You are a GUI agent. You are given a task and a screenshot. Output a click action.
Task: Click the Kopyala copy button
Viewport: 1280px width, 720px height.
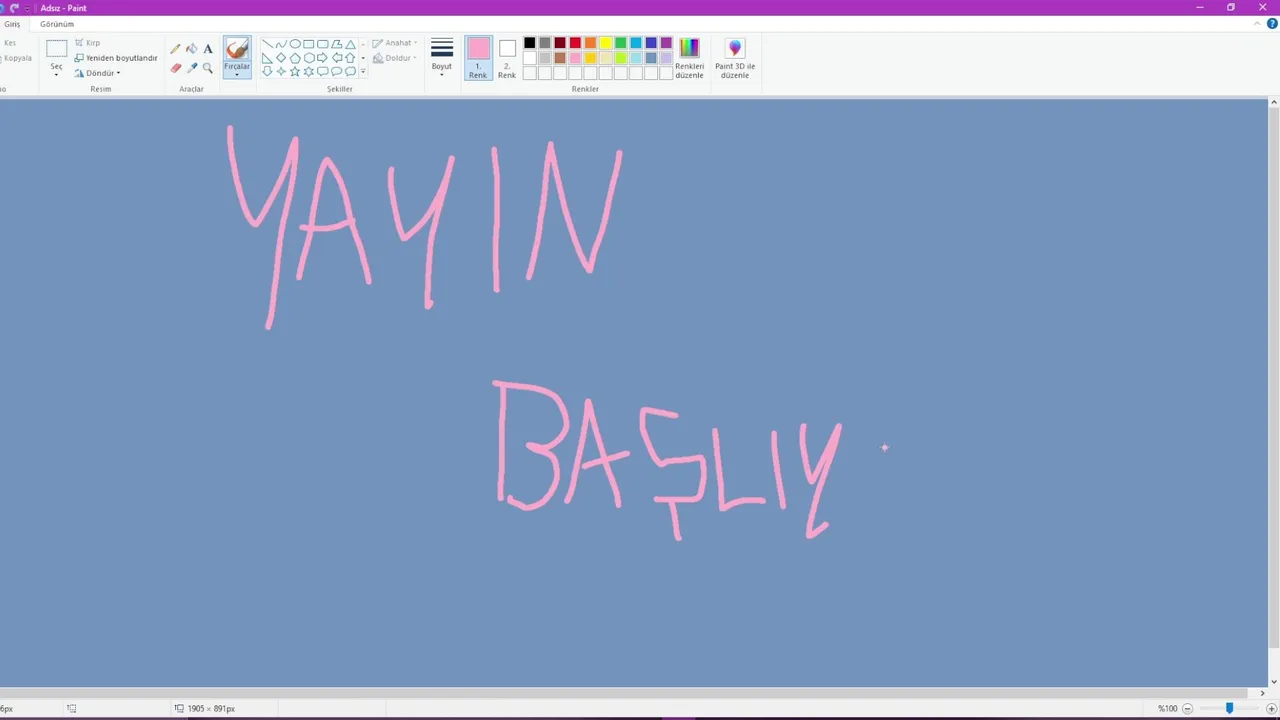tap(17, 58)
